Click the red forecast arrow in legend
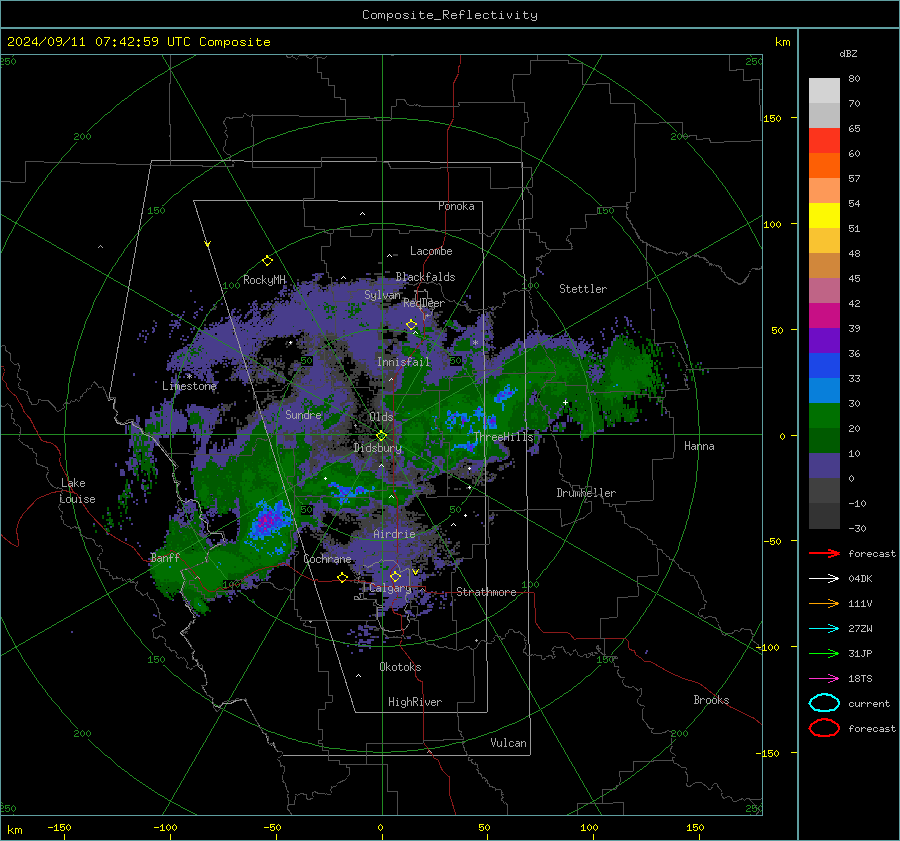The height and width of the screenshot is (841, 900). pyautogui.click(x=824, y=553)
